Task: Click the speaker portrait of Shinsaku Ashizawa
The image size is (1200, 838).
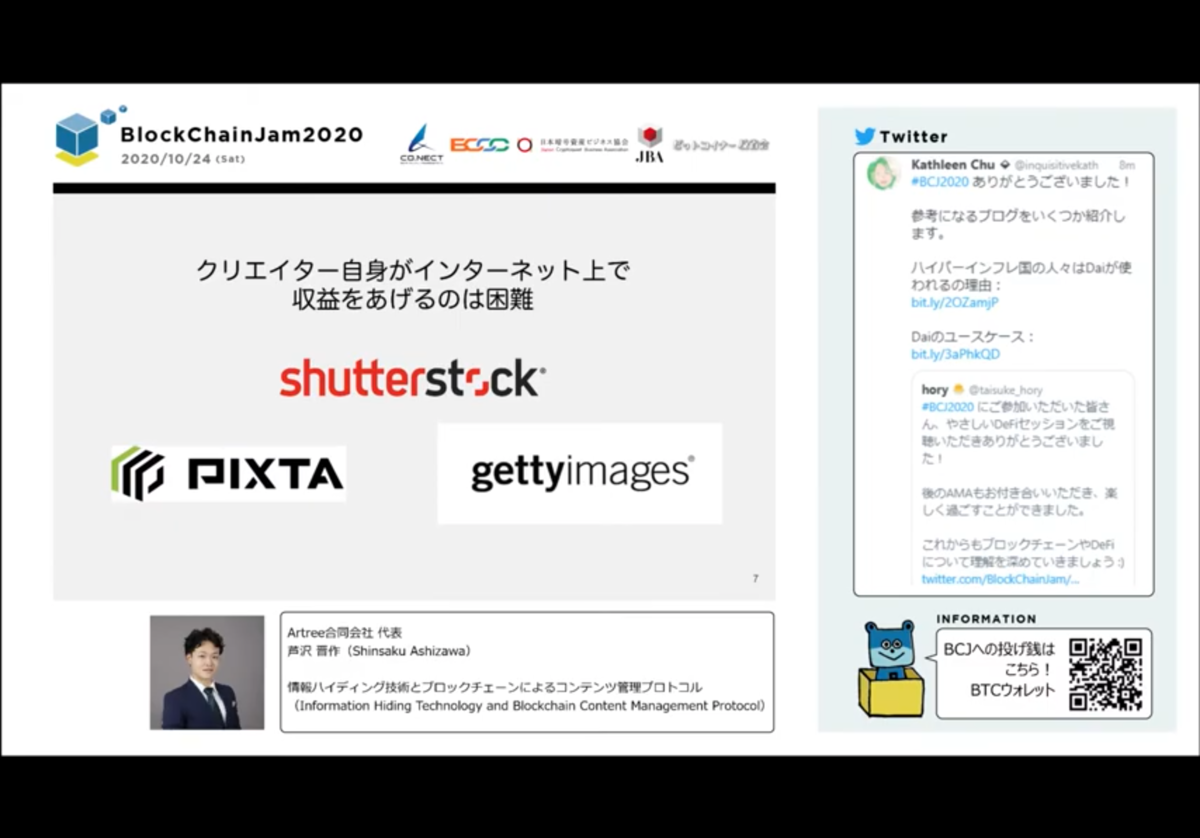Action: (x=207, y=672)
